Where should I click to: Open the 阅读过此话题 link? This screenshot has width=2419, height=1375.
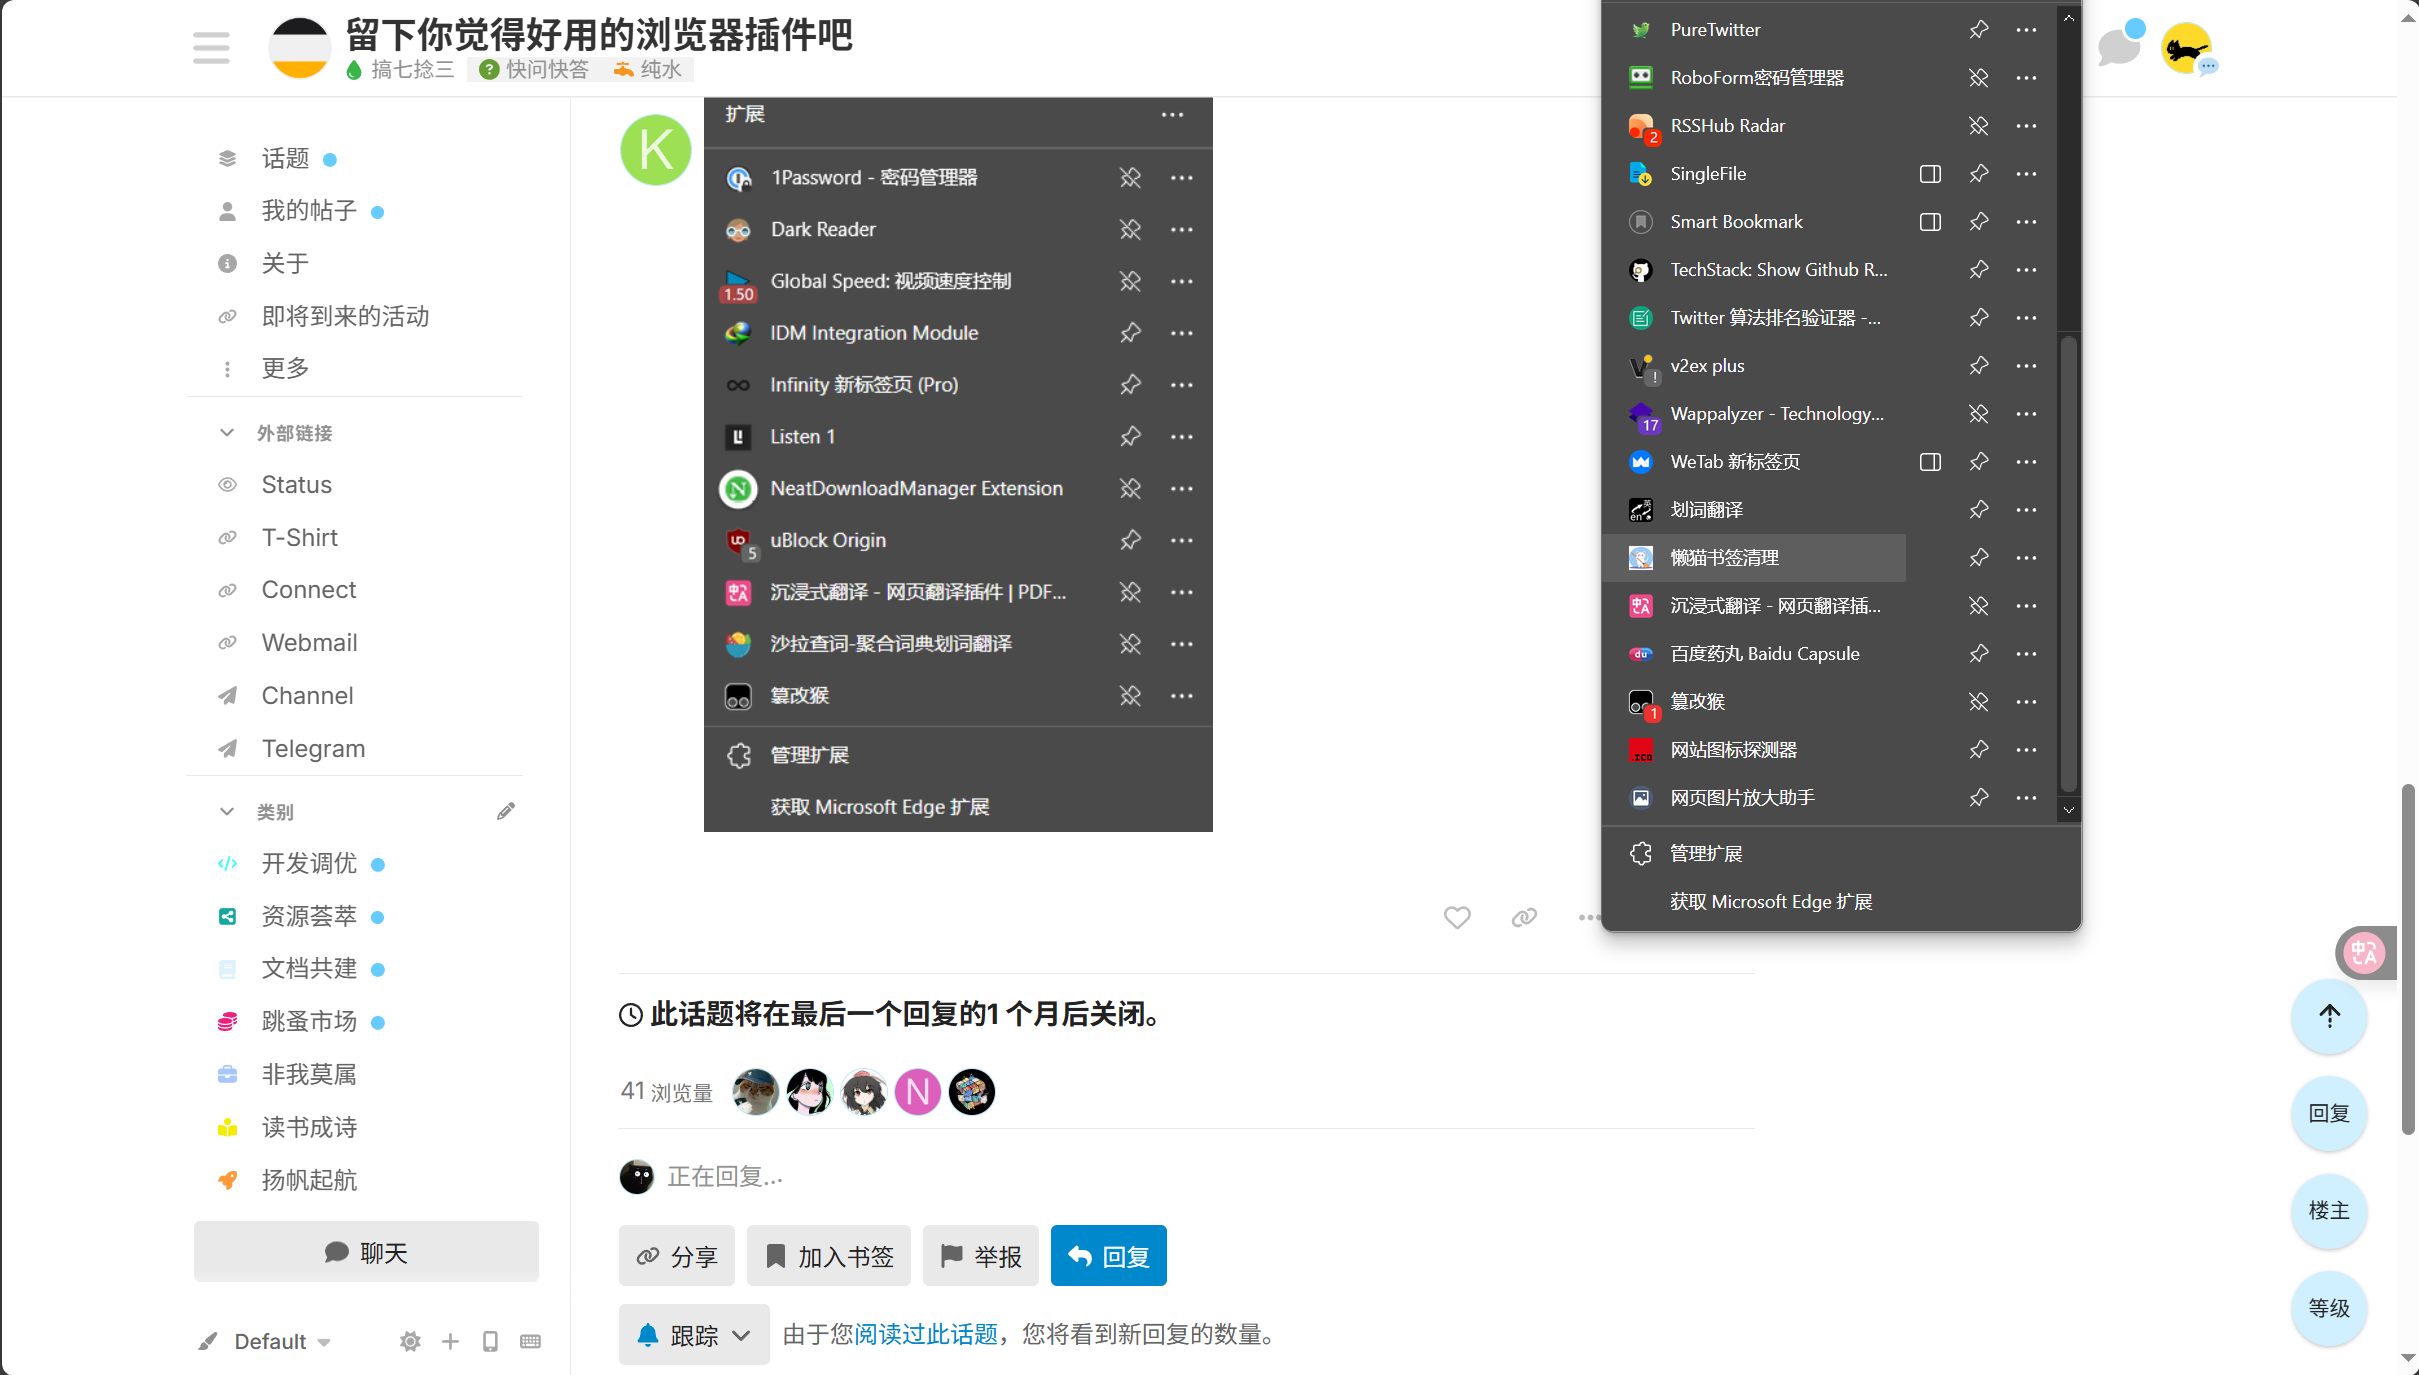926,1335
